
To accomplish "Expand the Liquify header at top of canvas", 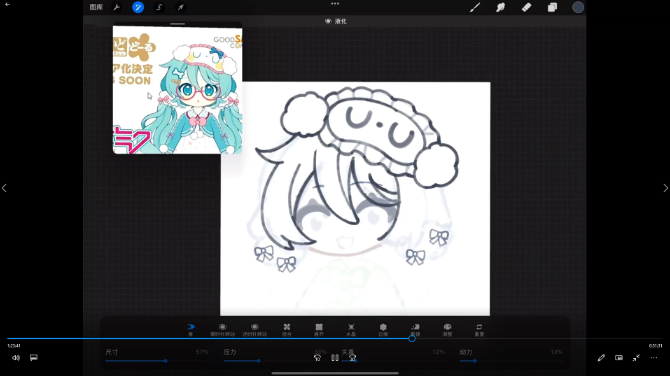I will 336,21.
